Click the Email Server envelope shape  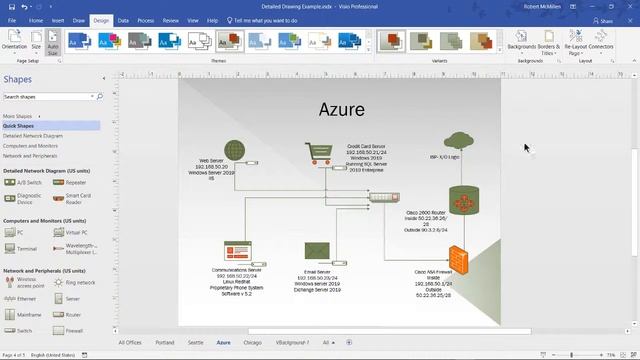coord(317,251)
